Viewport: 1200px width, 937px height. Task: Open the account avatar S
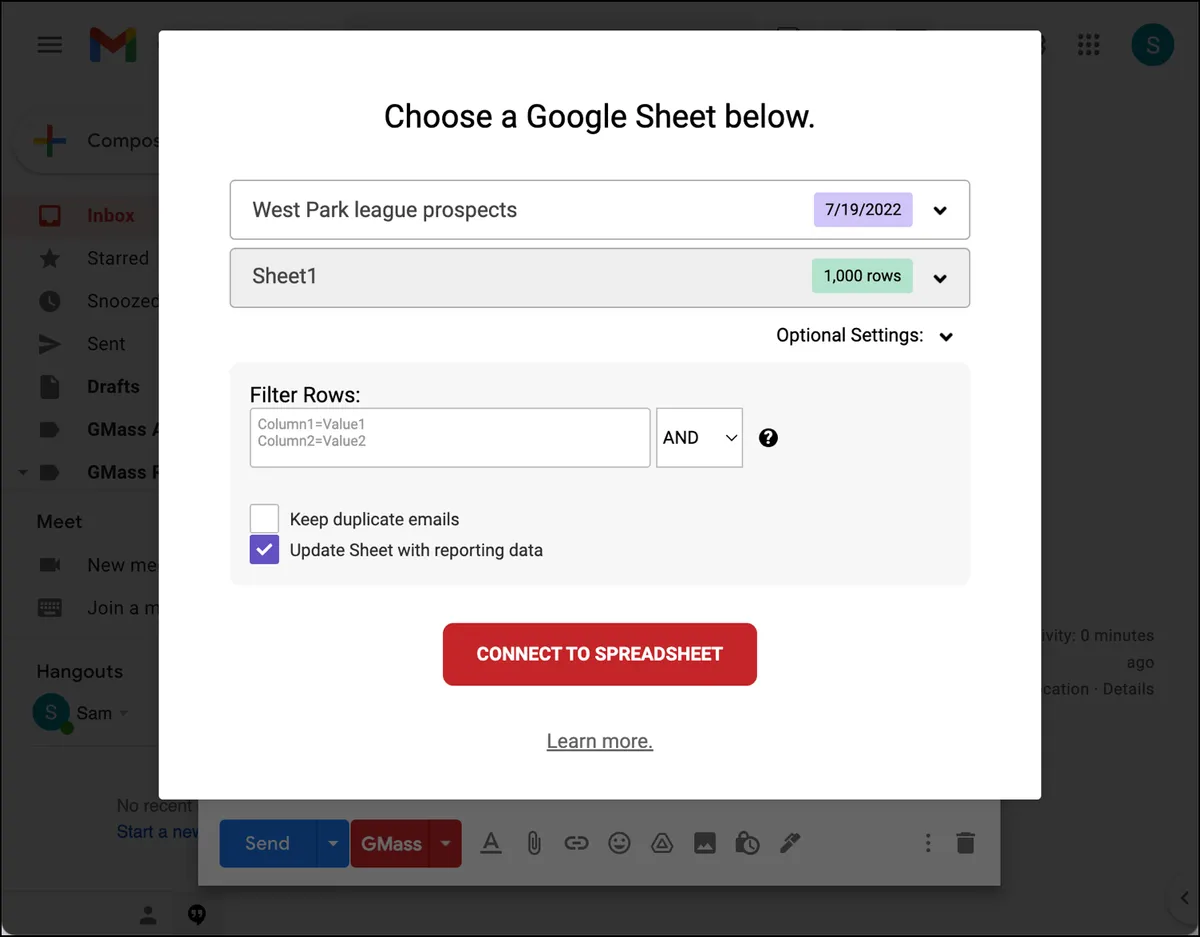(1152, 45)
